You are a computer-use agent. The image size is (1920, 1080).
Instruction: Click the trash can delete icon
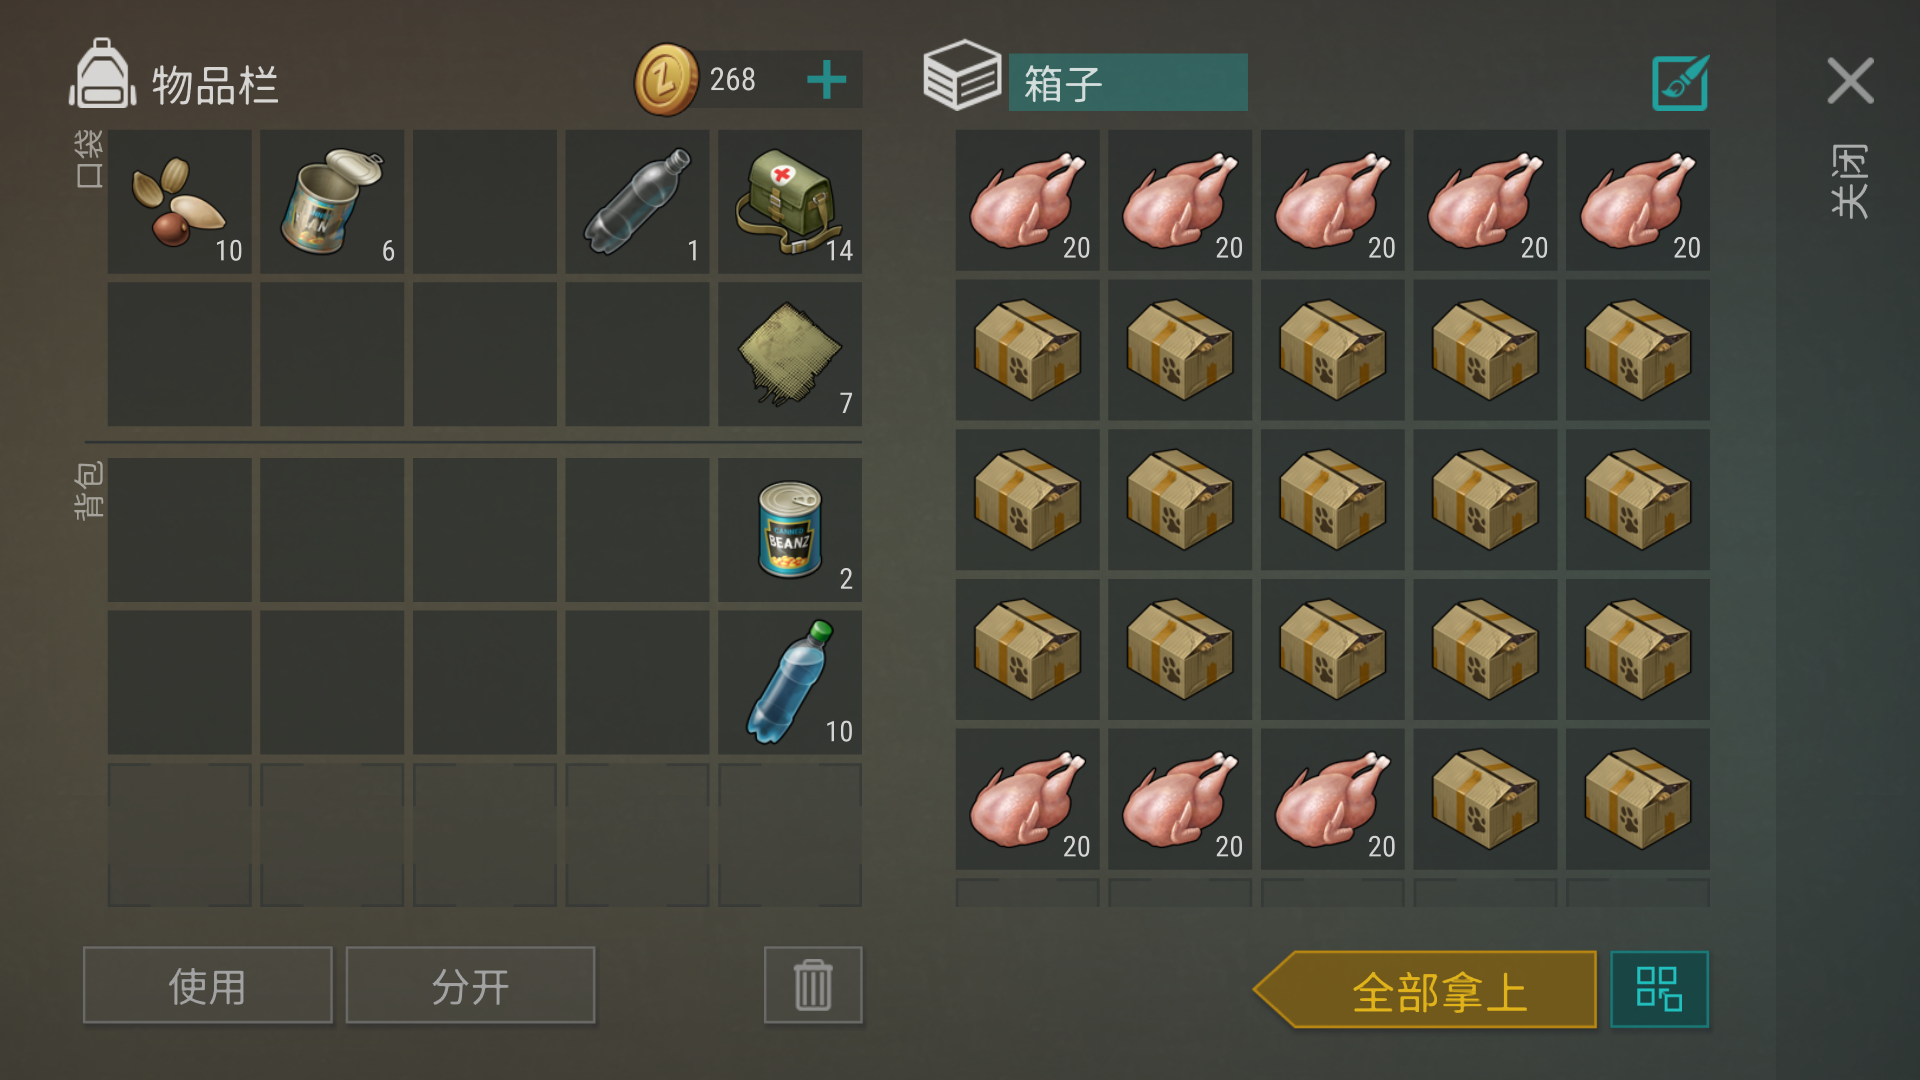coord(813,985)
